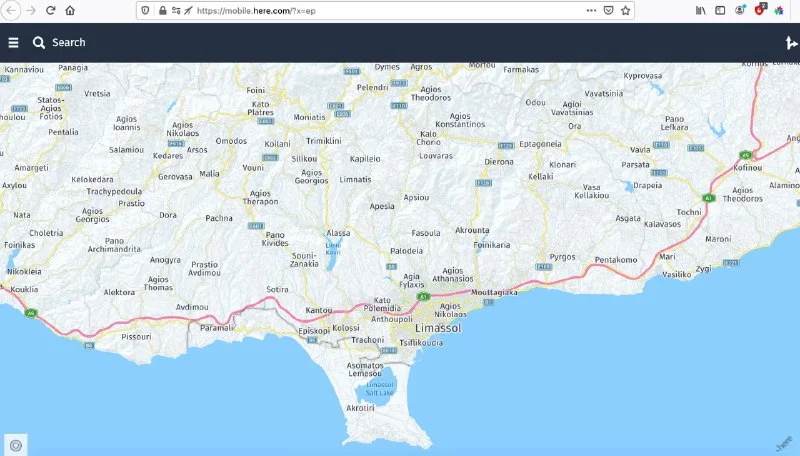This screenshot has width=800, height=456.
Task: Click the URL address bar
Action: coord(380,10)
